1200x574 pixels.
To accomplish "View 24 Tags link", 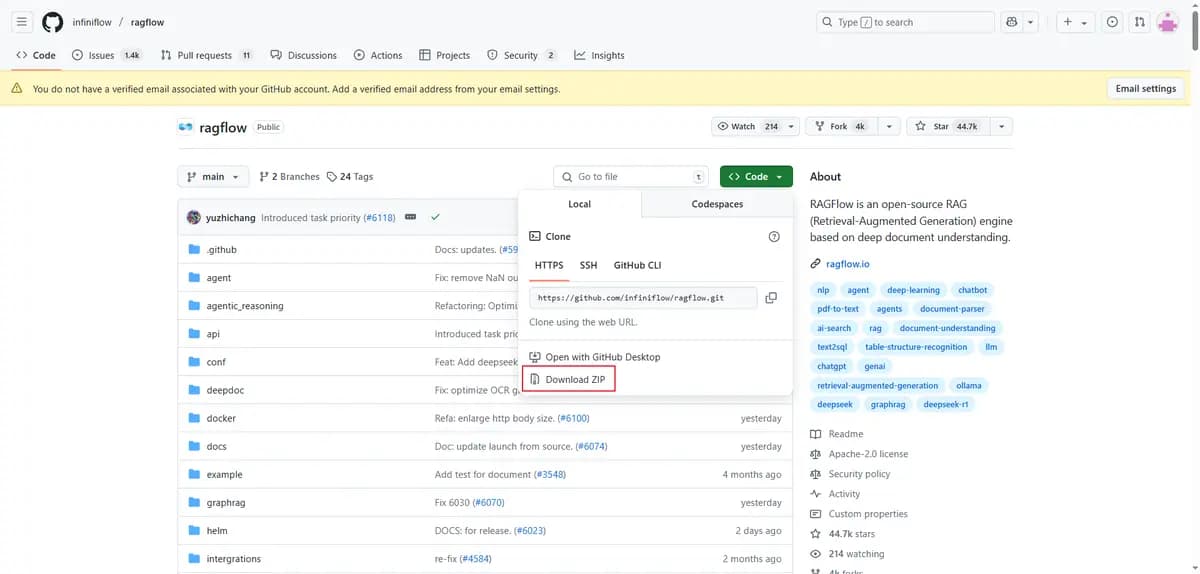I will 350,177.
